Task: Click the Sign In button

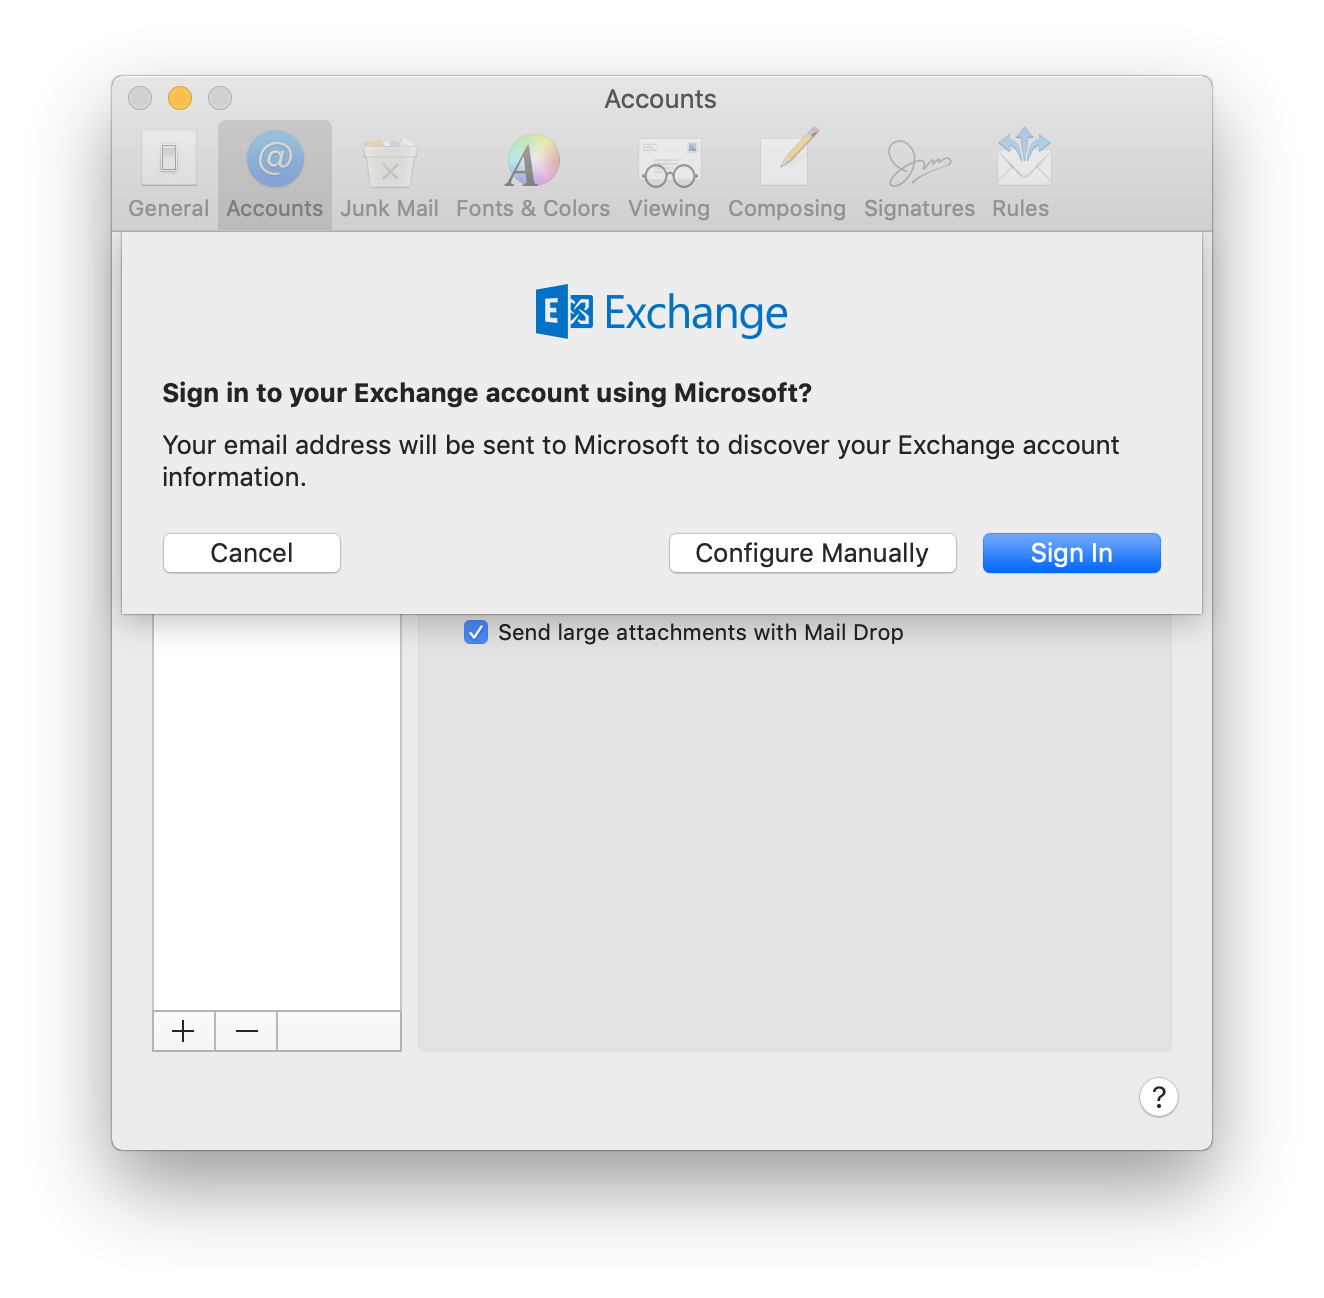Action: point(1071,553)
